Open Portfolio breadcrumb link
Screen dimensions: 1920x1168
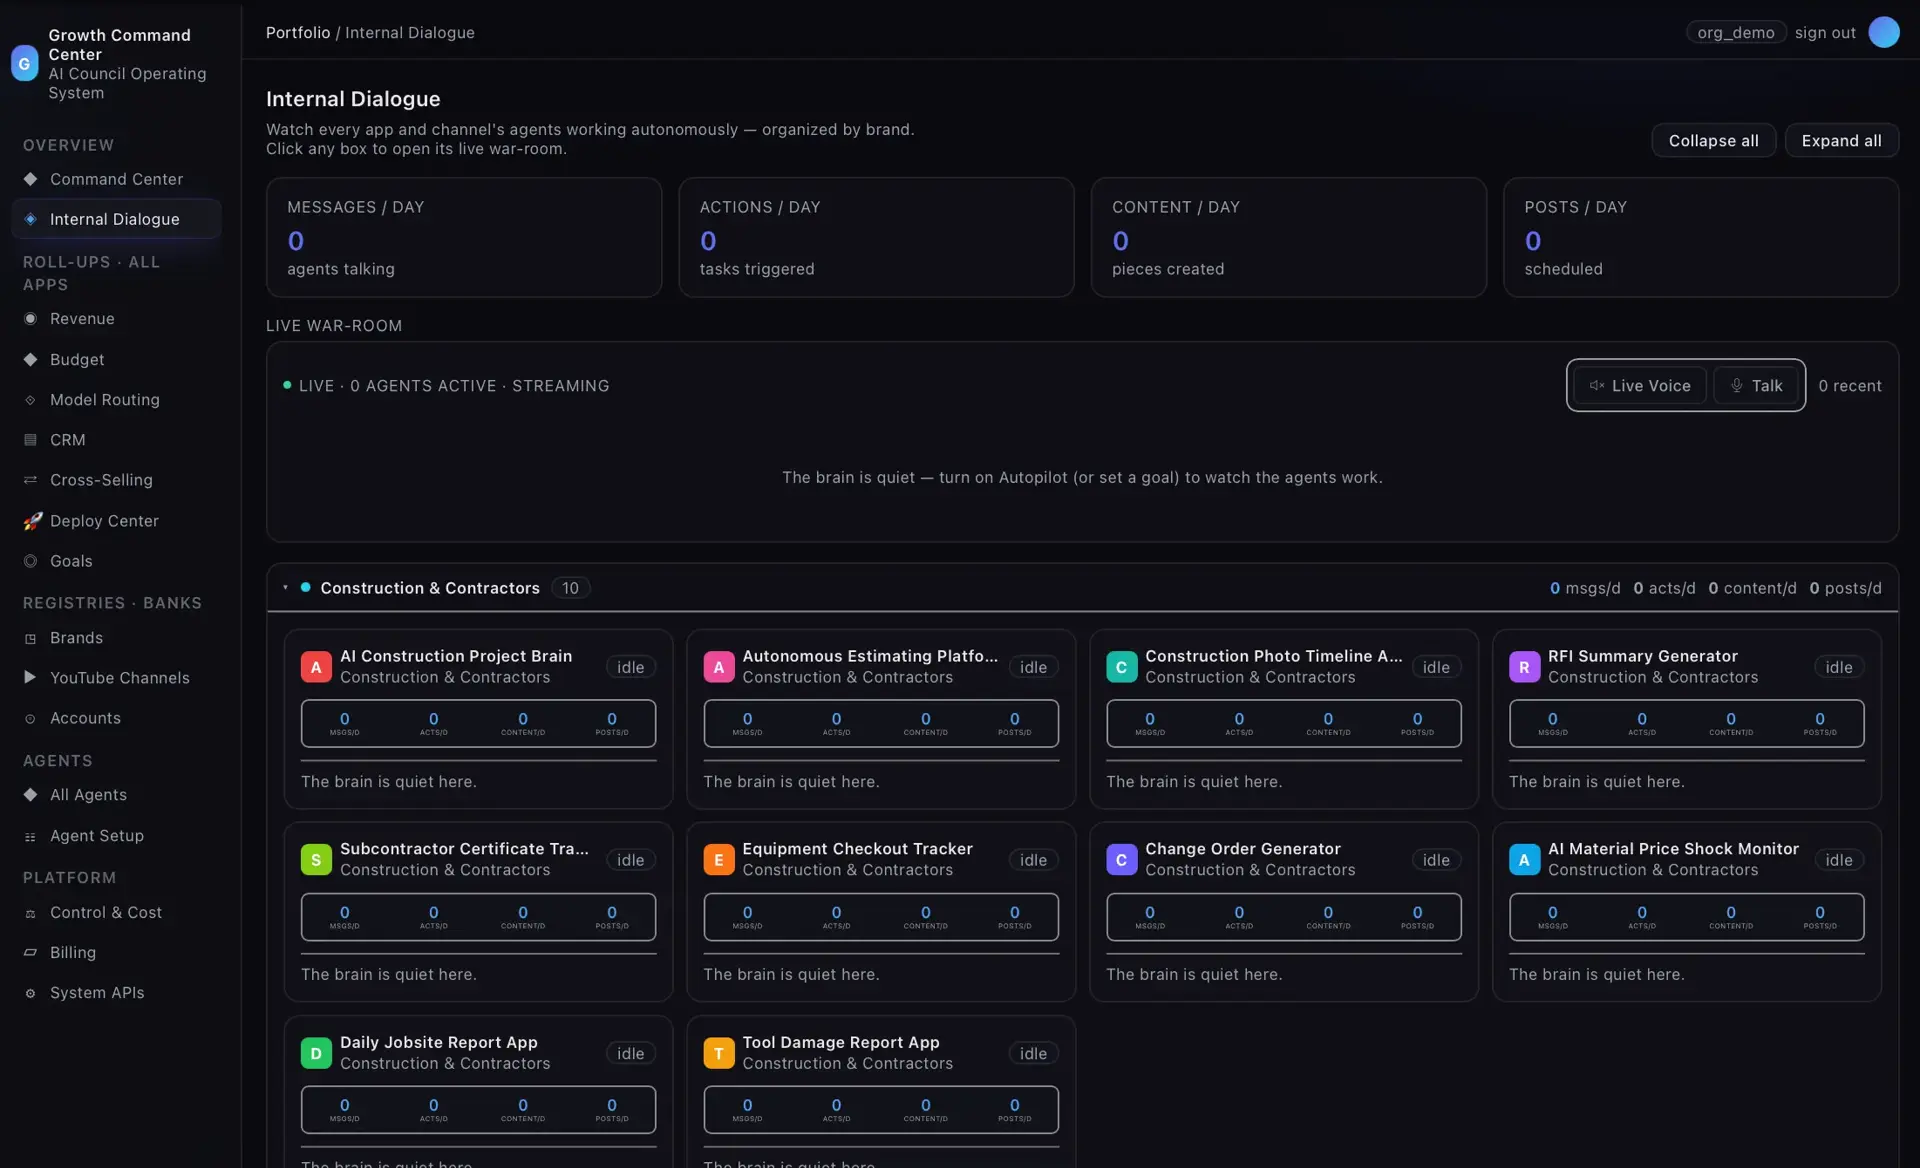coord(298,32)
